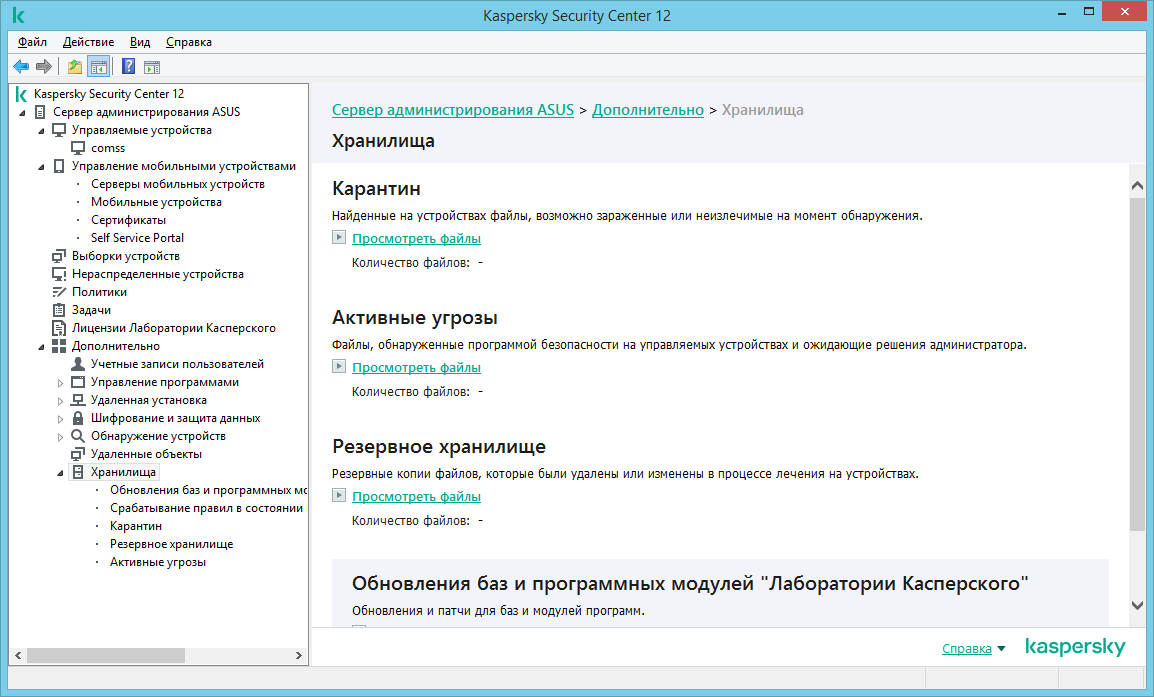Expand the Обнаружение устройств node
Screen dimensions: 1154x697
coord(60,436)
